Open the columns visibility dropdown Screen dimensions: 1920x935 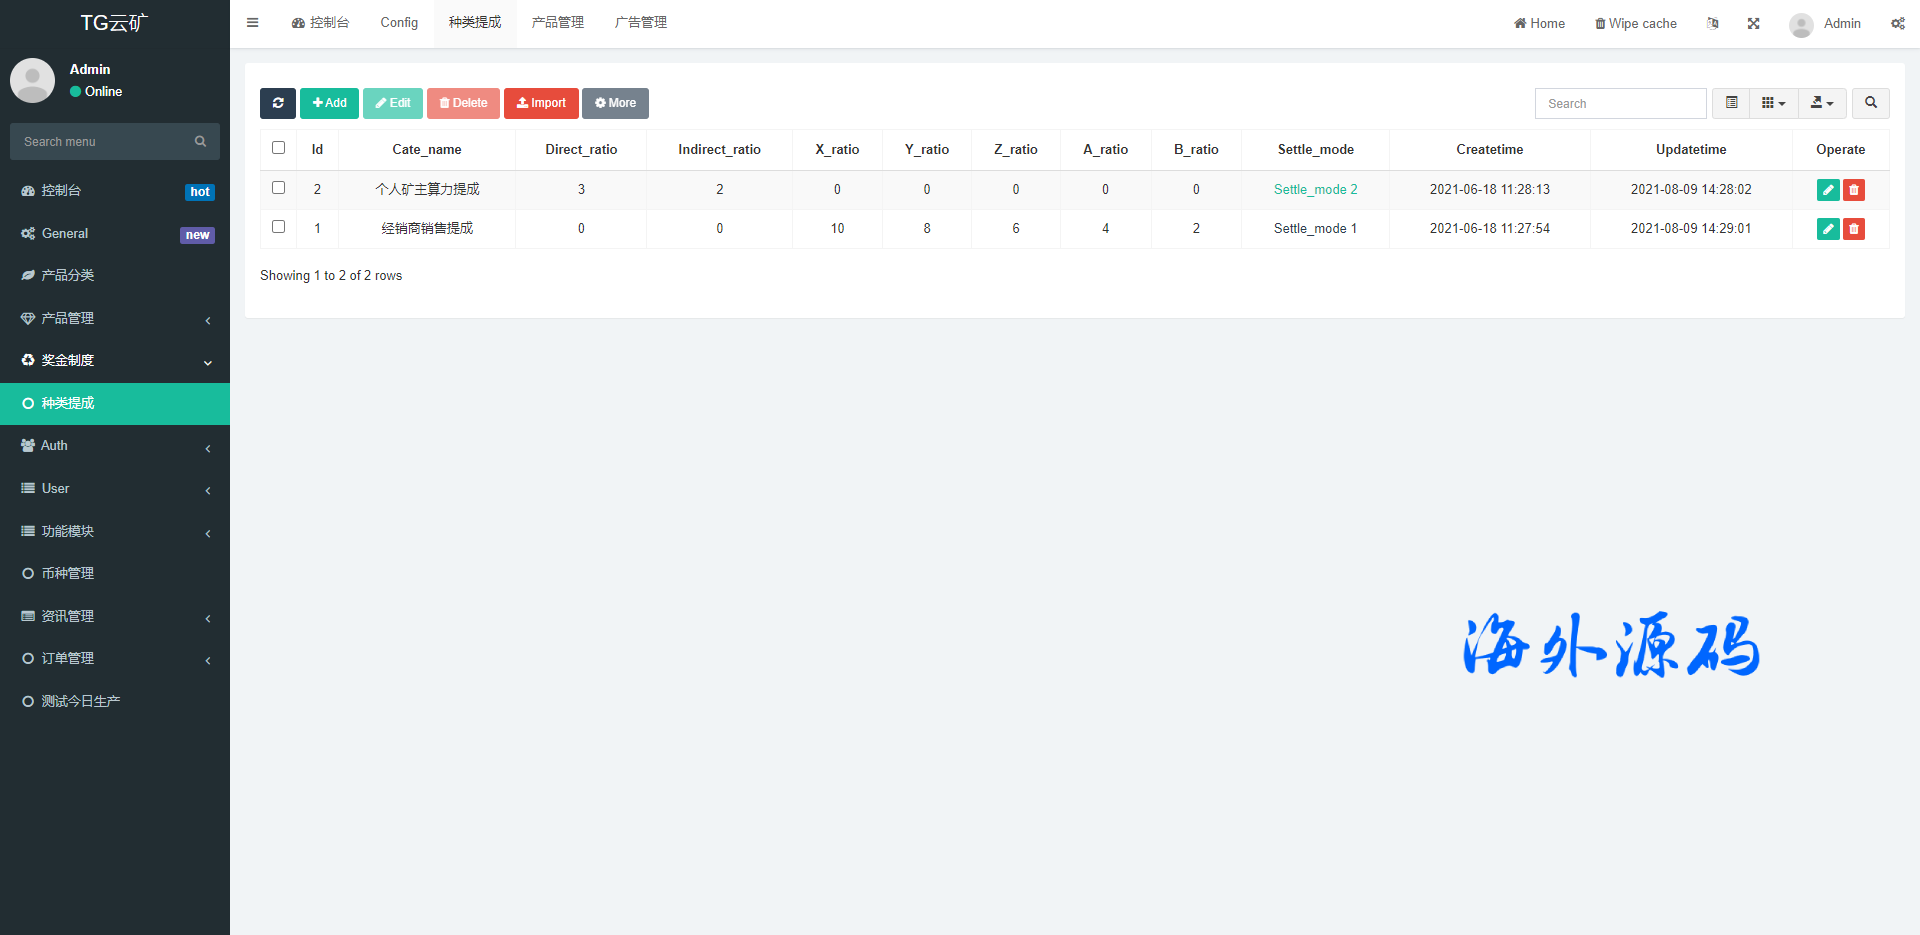[x=1773, y=103]
